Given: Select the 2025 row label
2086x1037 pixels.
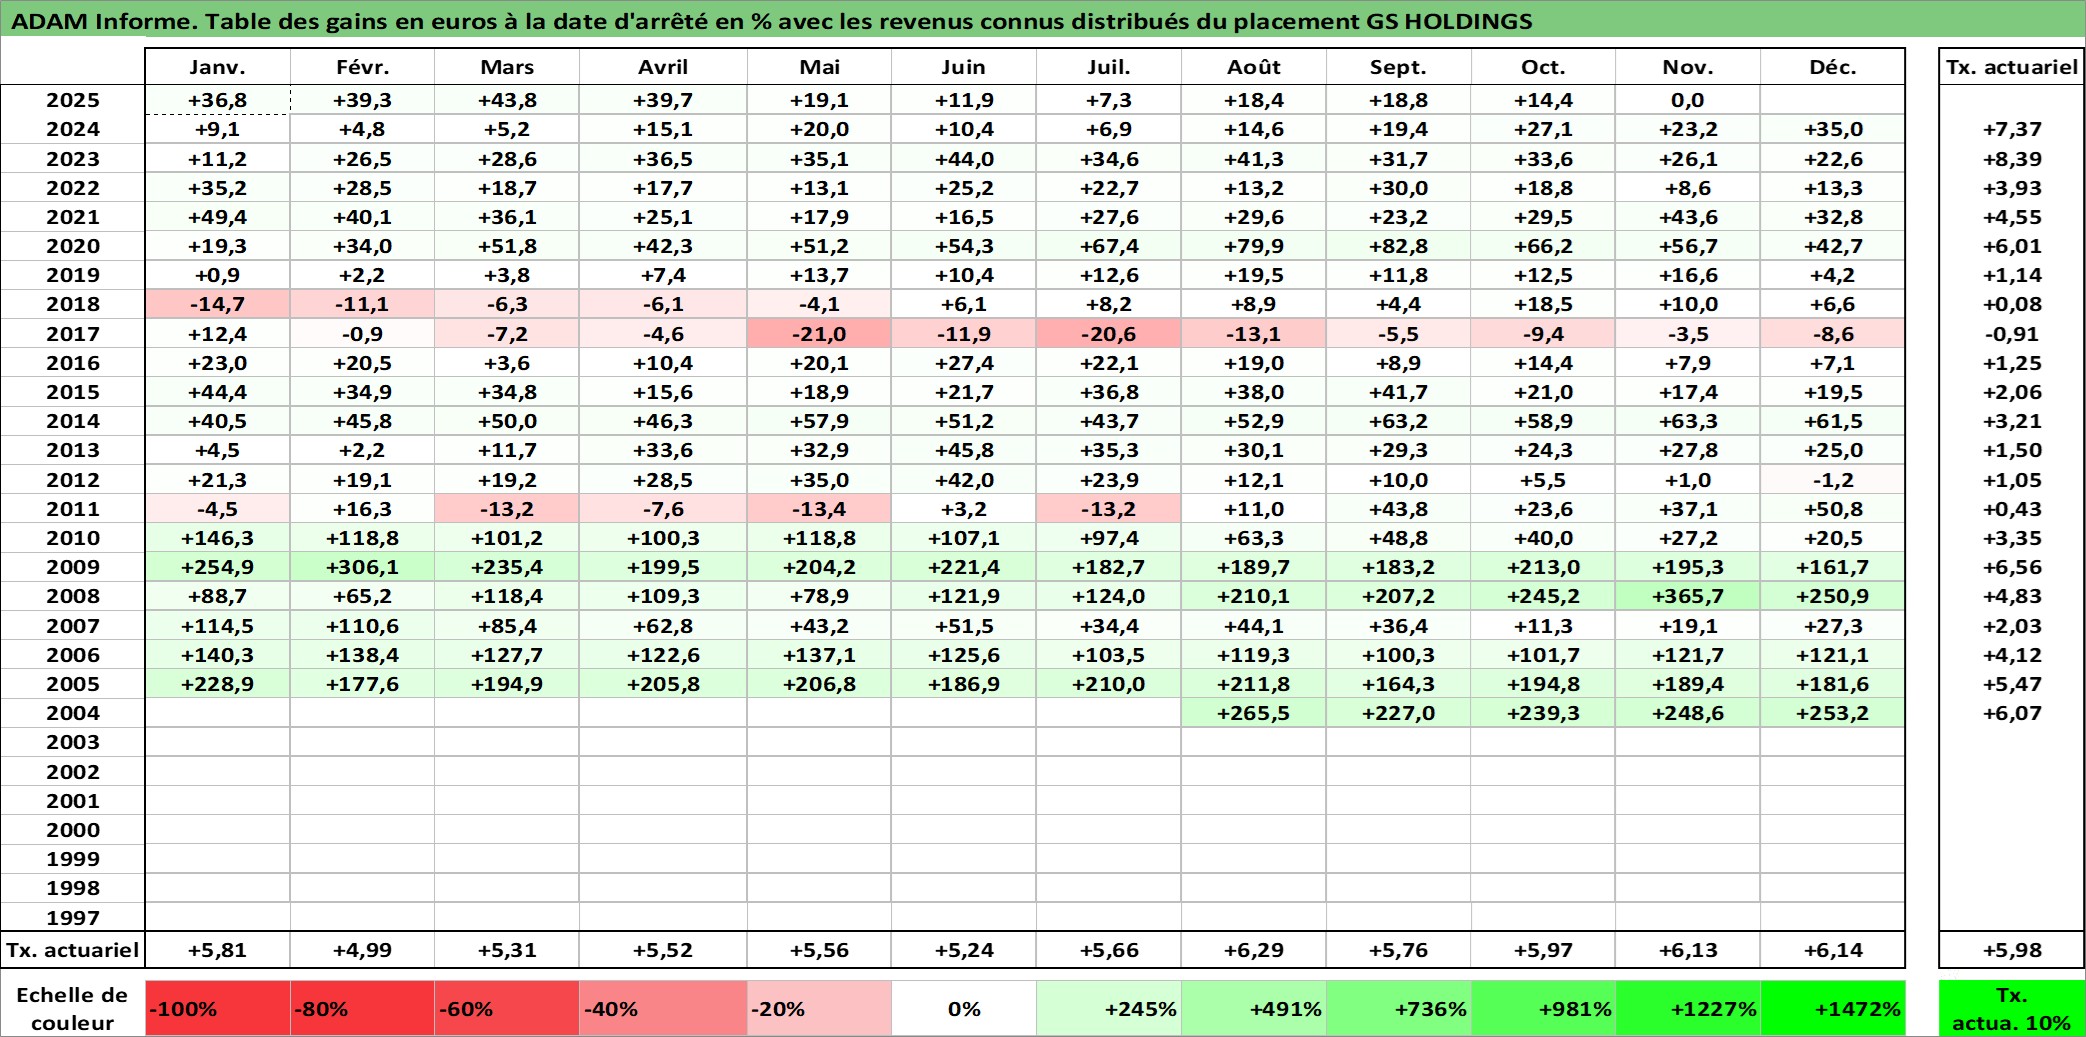Looking at the screenshot, I should pos(73,100).
